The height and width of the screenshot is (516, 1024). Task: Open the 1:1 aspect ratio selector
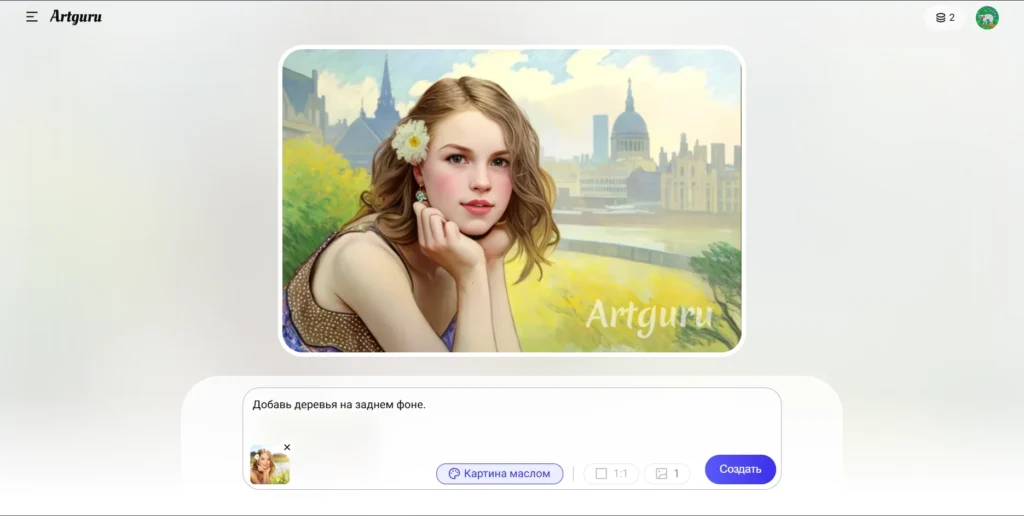tap(611, 474)
